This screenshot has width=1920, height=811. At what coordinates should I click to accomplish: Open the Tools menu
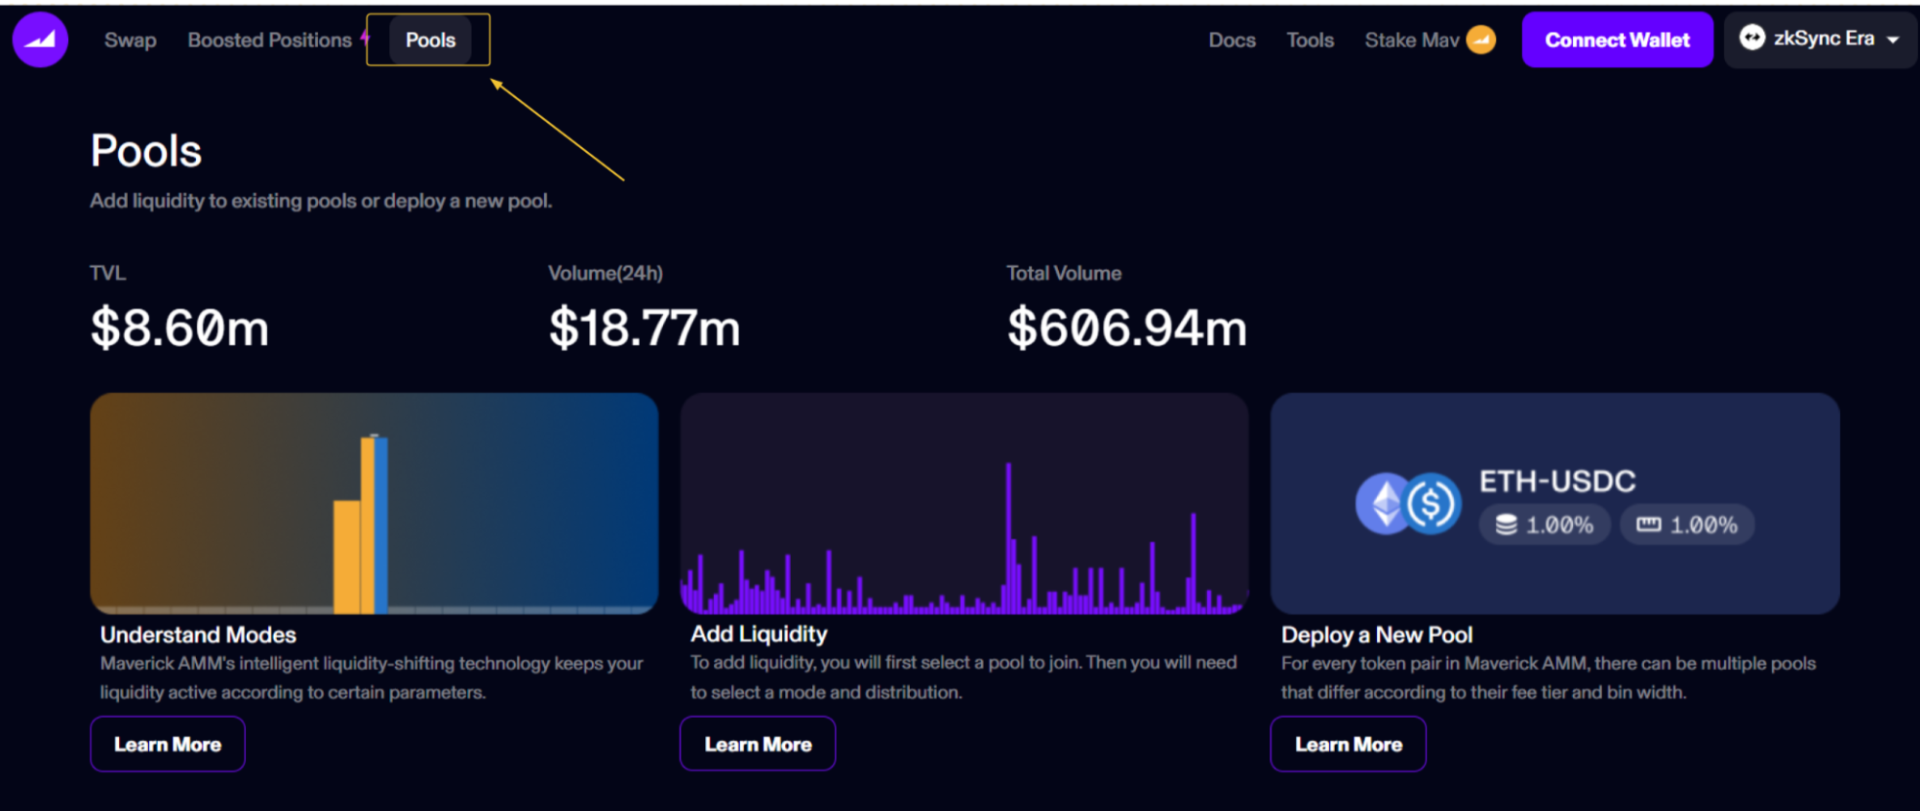click(1310, 40)
